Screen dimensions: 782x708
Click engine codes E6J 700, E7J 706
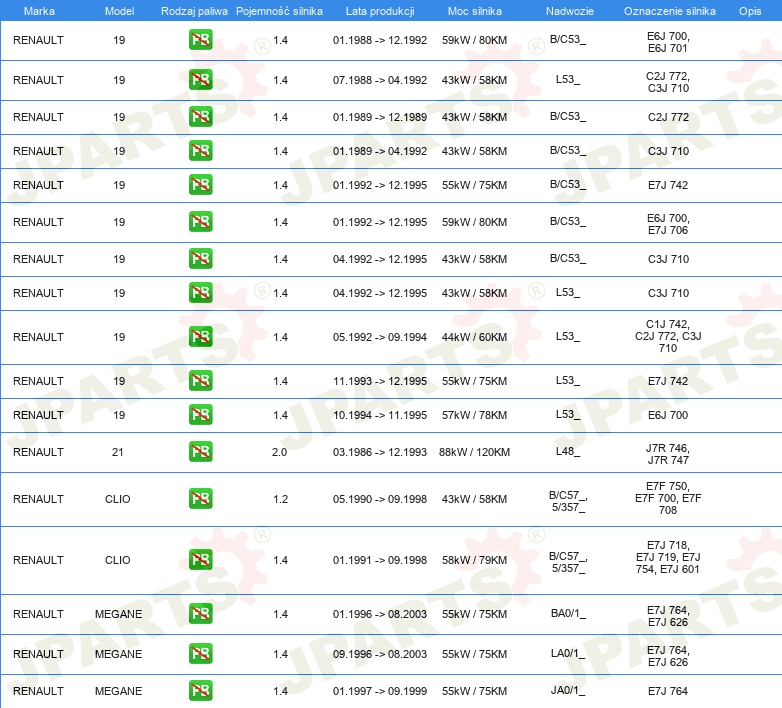[x=668, y=224]
